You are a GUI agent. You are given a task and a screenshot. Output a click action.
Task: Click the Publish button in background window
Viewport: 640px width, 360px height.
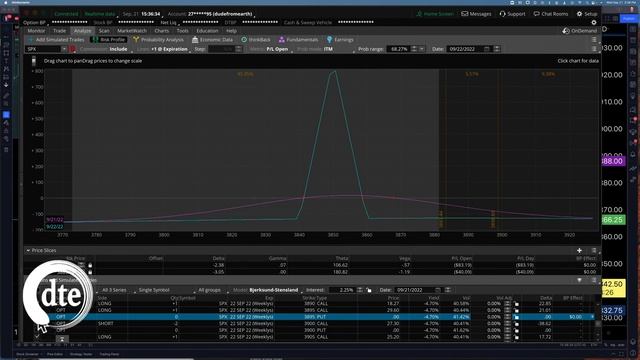click(629, 19)
